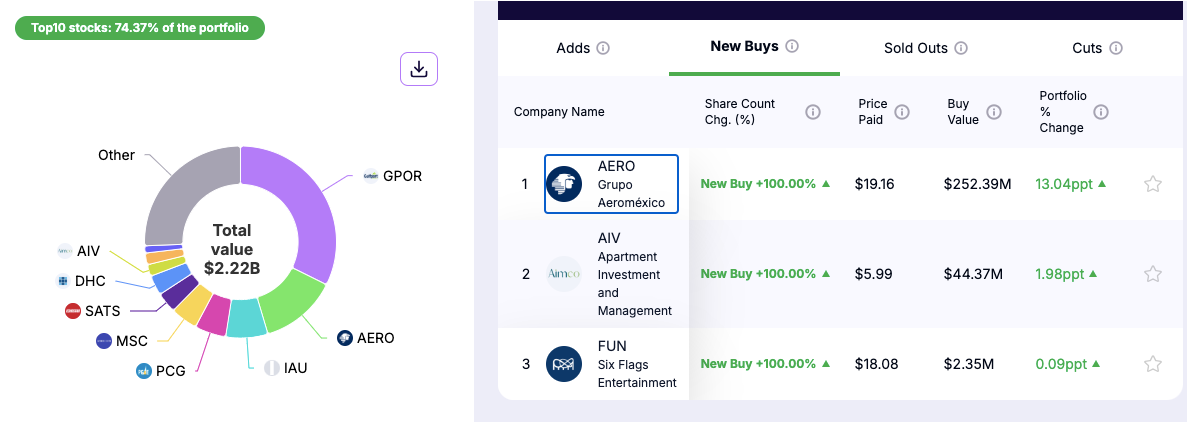This screenshot has width=1187, height=422.
Task: Click the Top10 stocks portfolio badge
Action: 140,28
